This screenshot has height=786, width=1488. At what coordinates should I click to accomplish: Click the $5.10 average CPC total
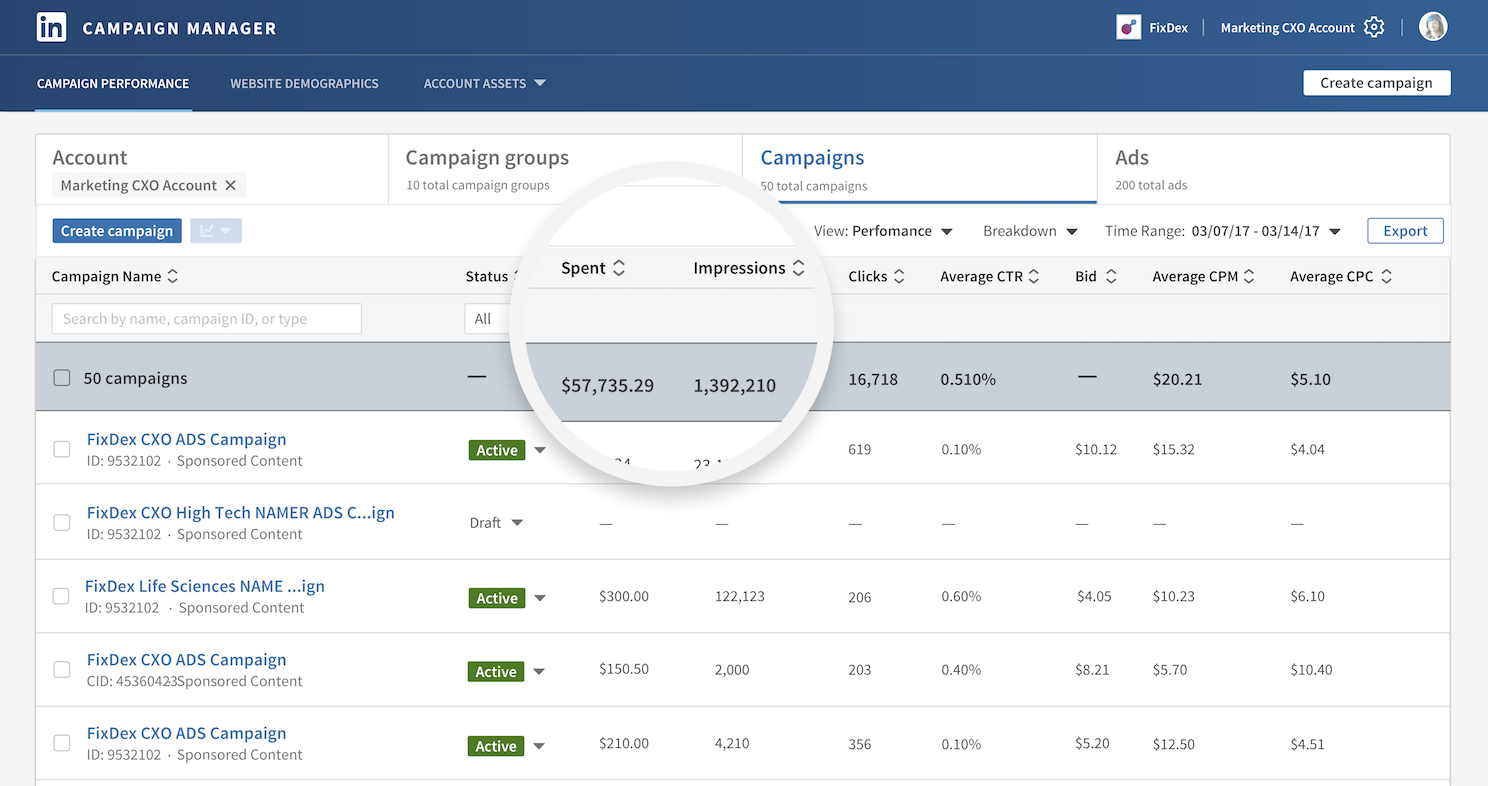1311,380
